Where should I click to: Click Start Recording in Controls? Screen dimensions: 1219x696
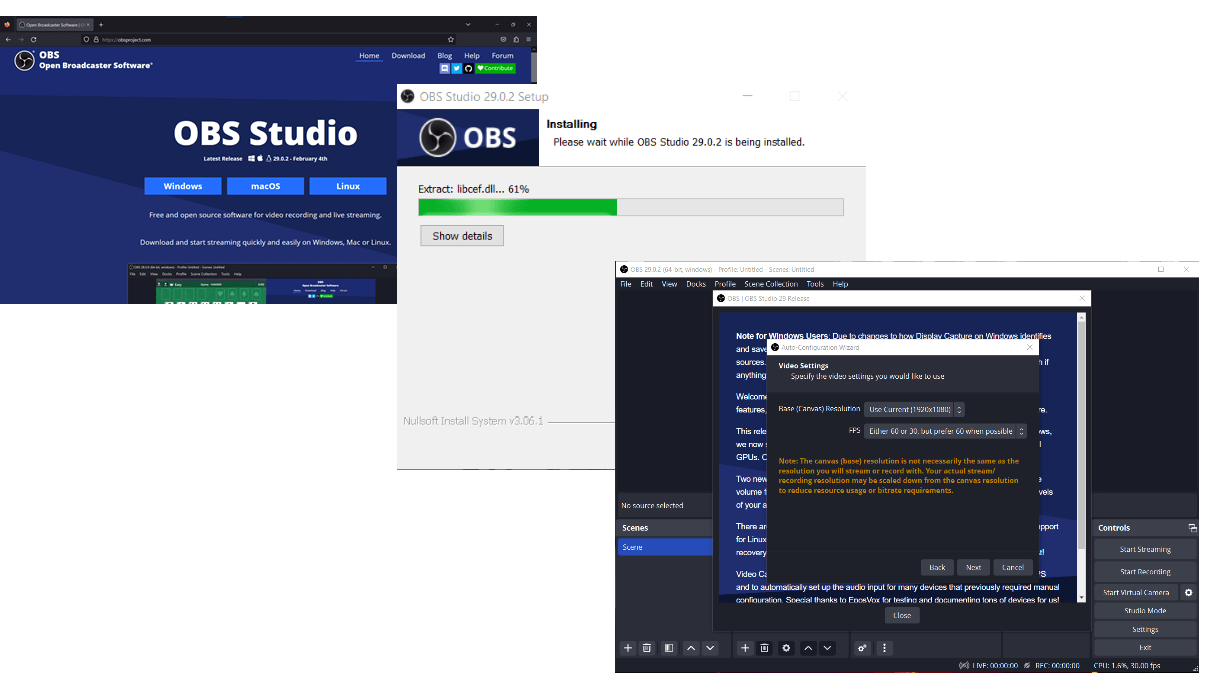point(1145,571)
